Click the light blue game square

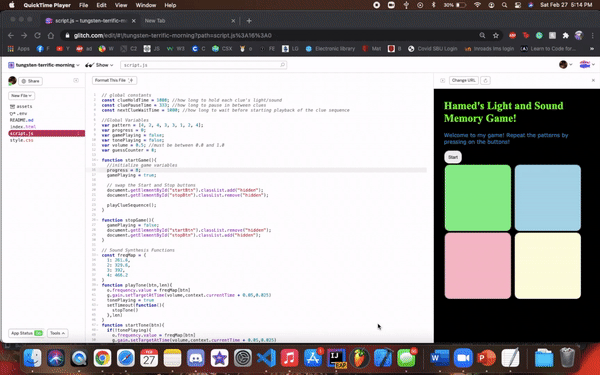click(548, 198)
